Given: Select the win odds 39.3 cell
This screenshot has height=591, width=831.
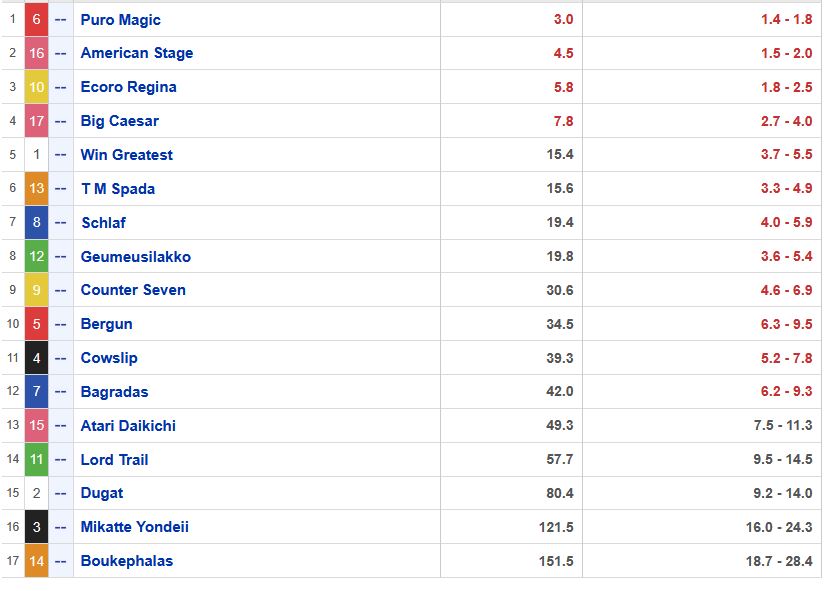Looking at the screenshot, I should tap(511, 358).
